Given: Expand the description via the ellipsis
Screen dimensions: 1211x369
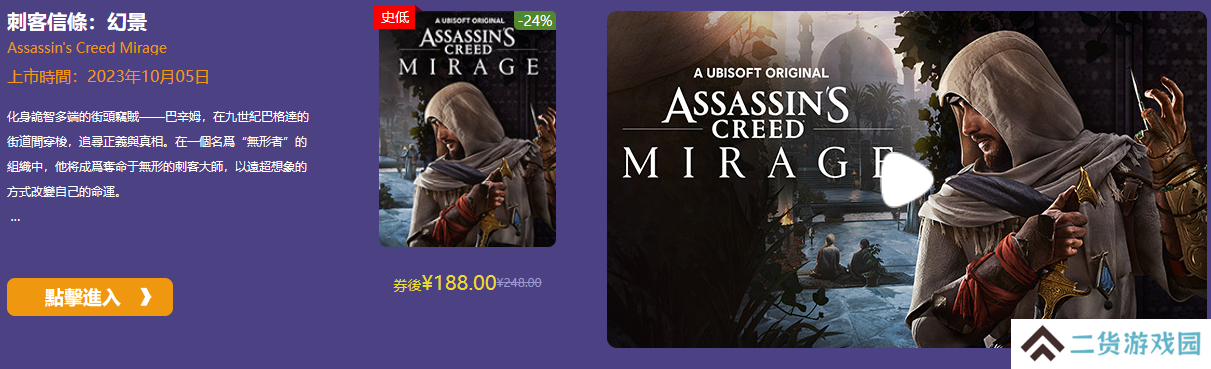Looking at the screenshot, I should coord(15,217).
